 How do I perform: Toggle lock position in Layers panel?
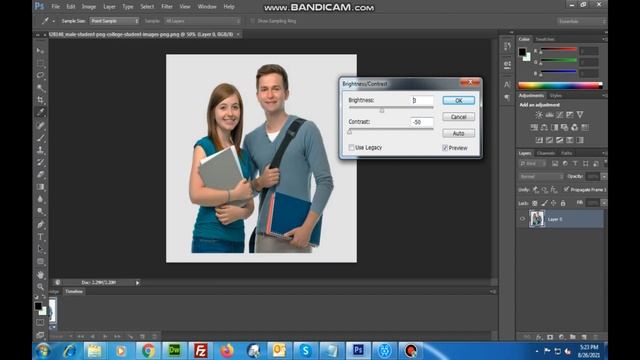click(553, 203)
